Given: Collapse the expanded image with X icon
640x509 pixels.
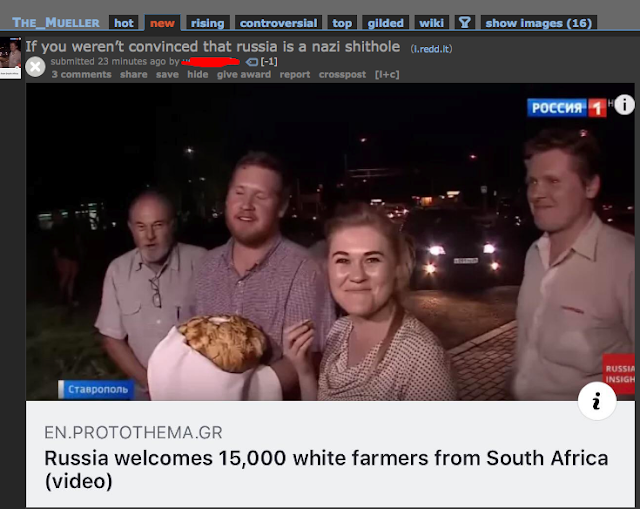Looking at the screenshot, I should (35, 67).
